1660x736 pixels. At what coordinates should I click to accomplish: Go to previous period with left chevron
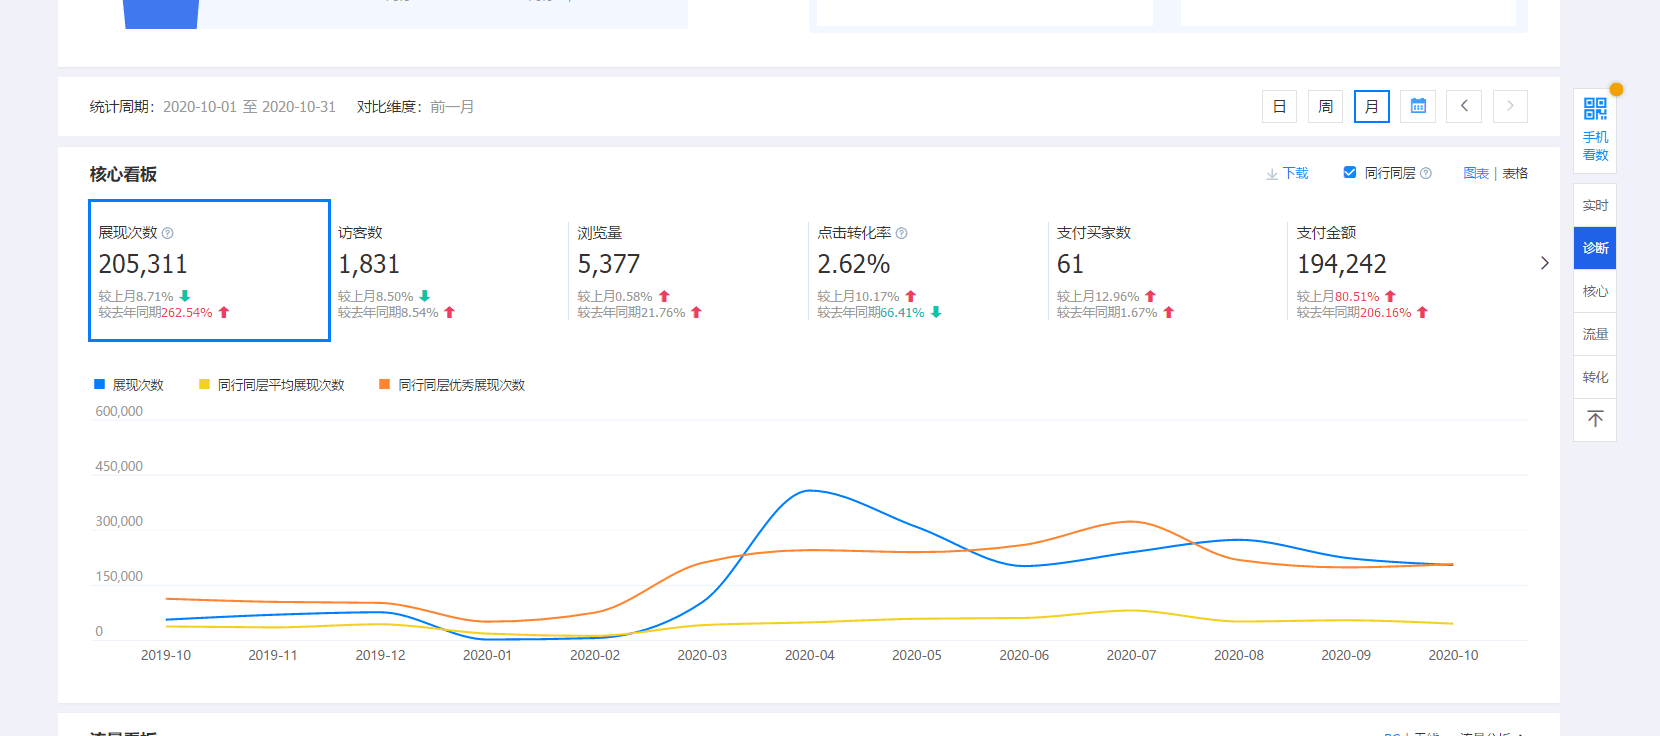pos(1464,106)
